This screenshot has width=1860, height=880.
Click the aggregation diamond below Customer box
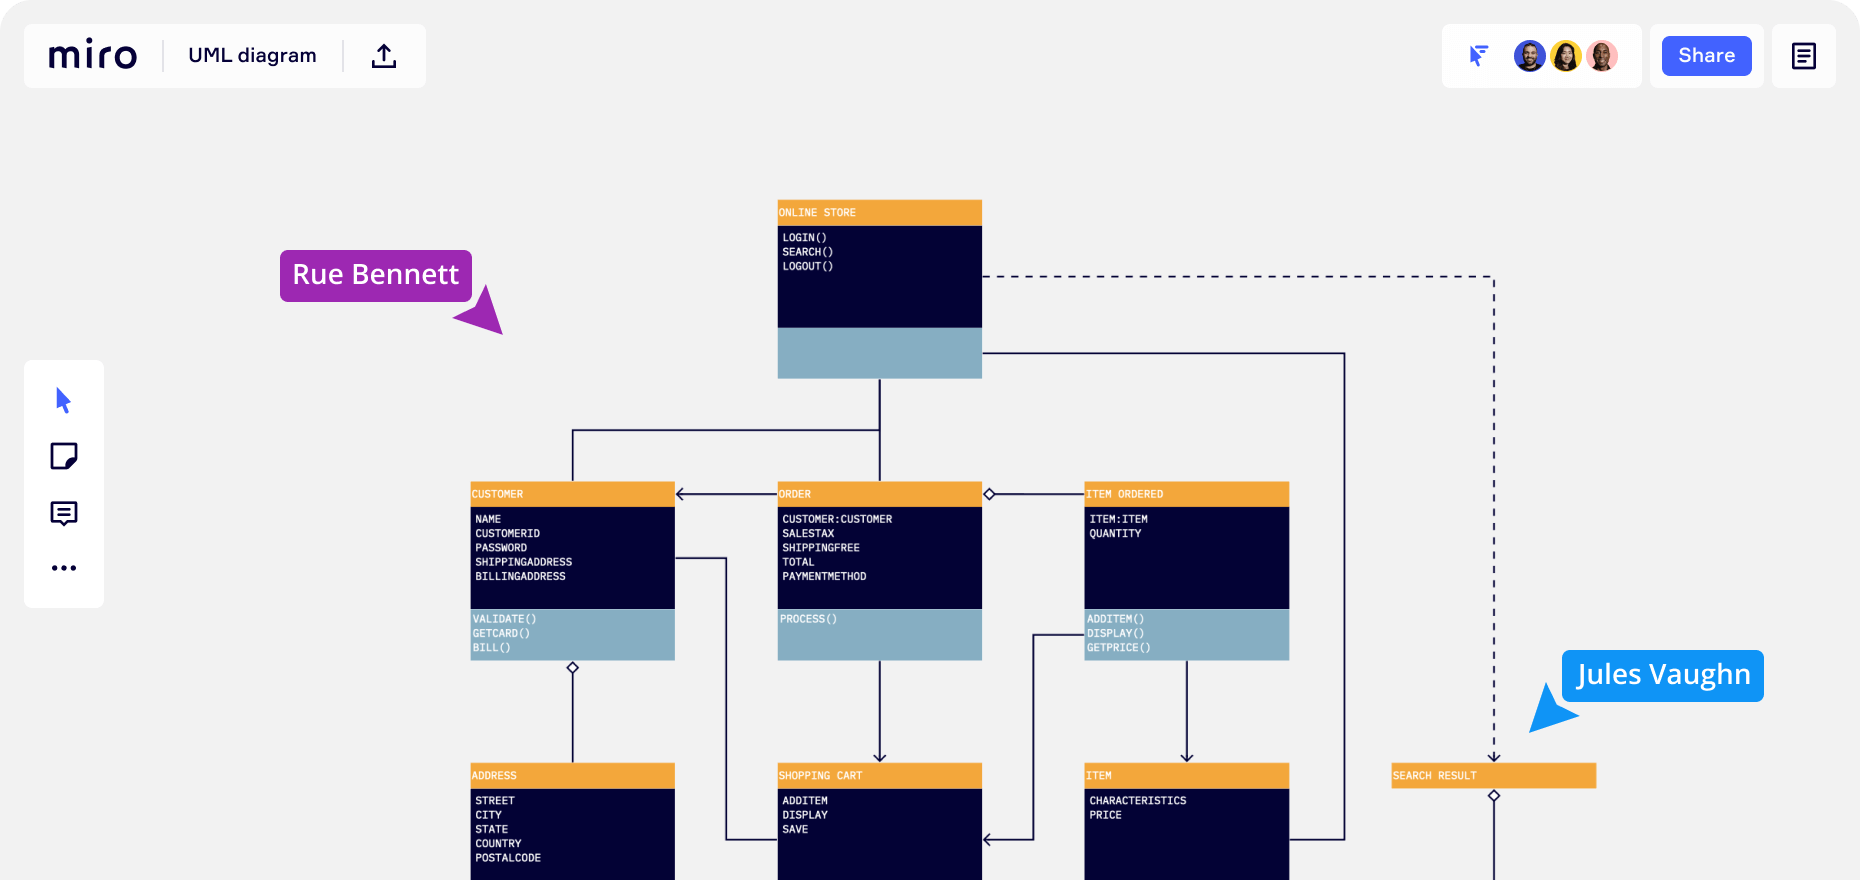[x=573, y=668]
